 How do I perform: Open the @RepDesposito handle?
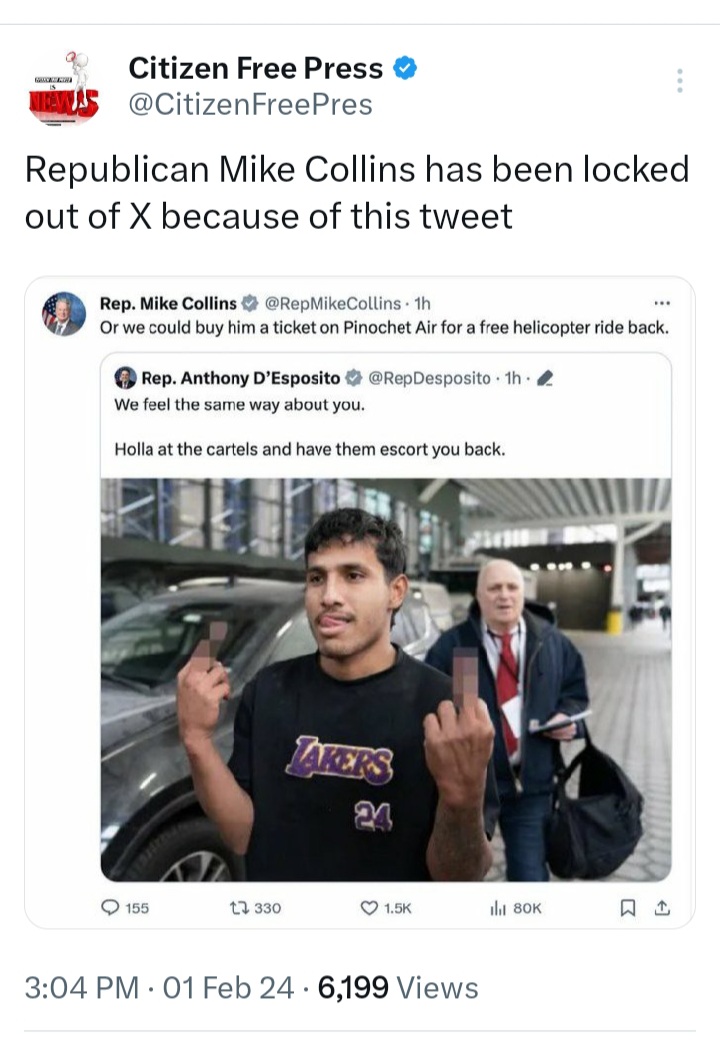[429, 378]
